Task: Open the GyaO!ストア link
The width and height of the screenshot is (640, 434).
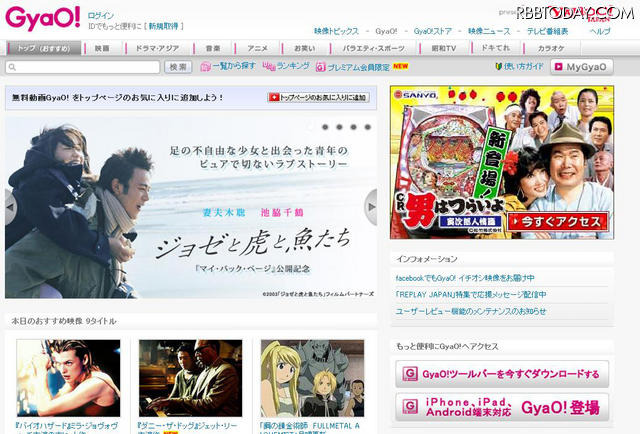Action: [x=433, y=31]
